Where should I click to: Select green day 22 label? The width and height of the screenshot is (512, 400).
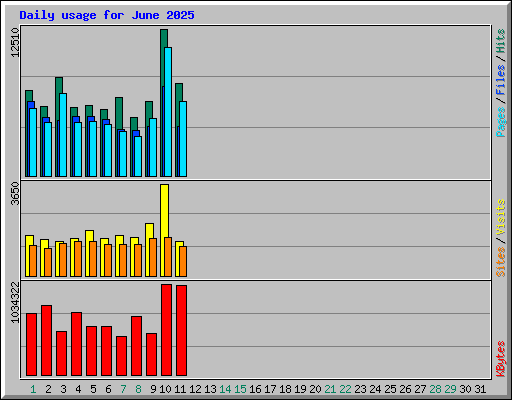tap(345, 389)
